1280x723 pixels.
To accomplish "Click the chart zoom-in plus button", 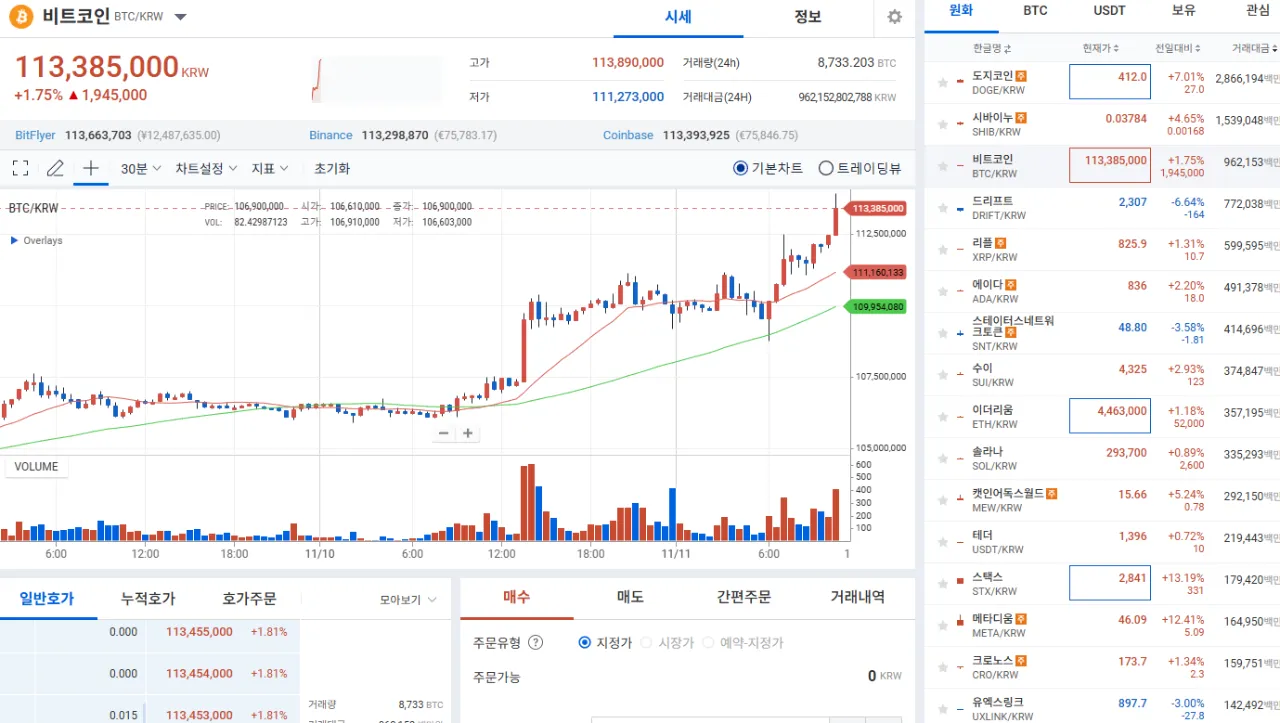I will pyautogui.click(x=467, y=433).
